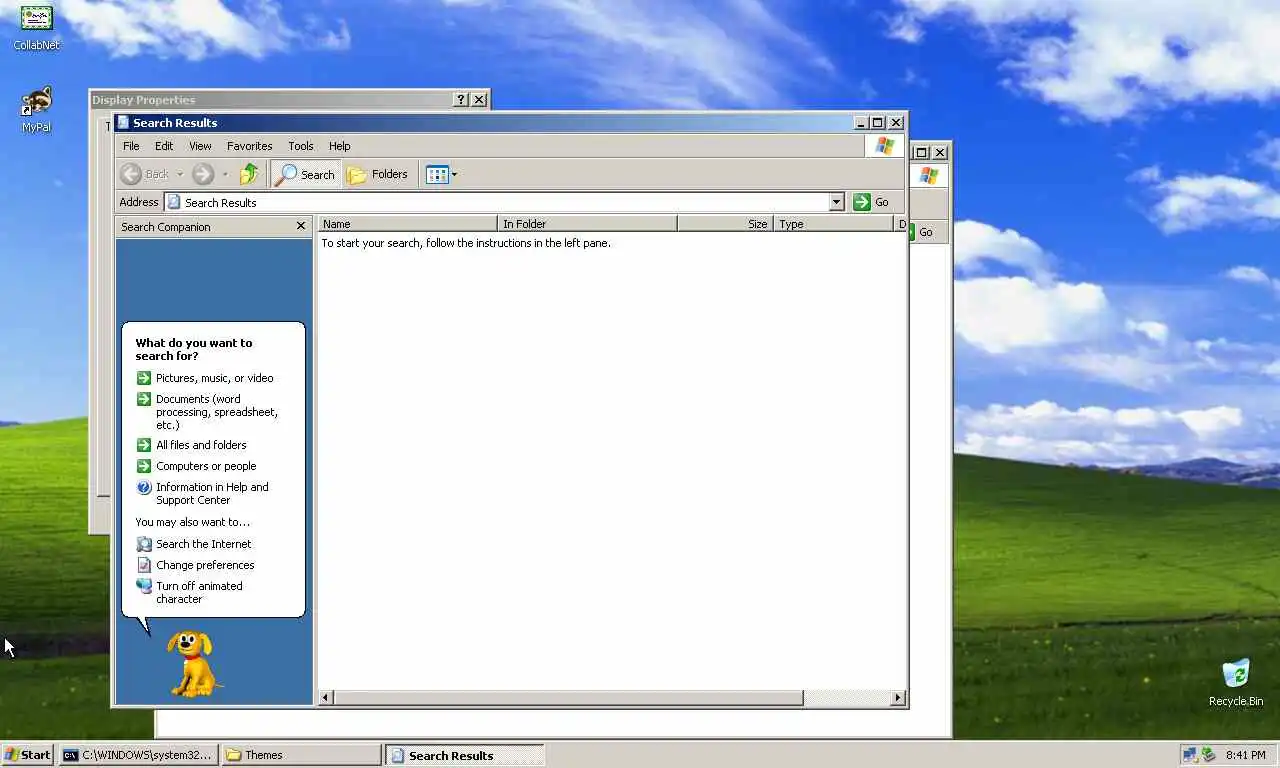Open the CollabNet desktop icon
1280x768 pixels.
(37, 28)
